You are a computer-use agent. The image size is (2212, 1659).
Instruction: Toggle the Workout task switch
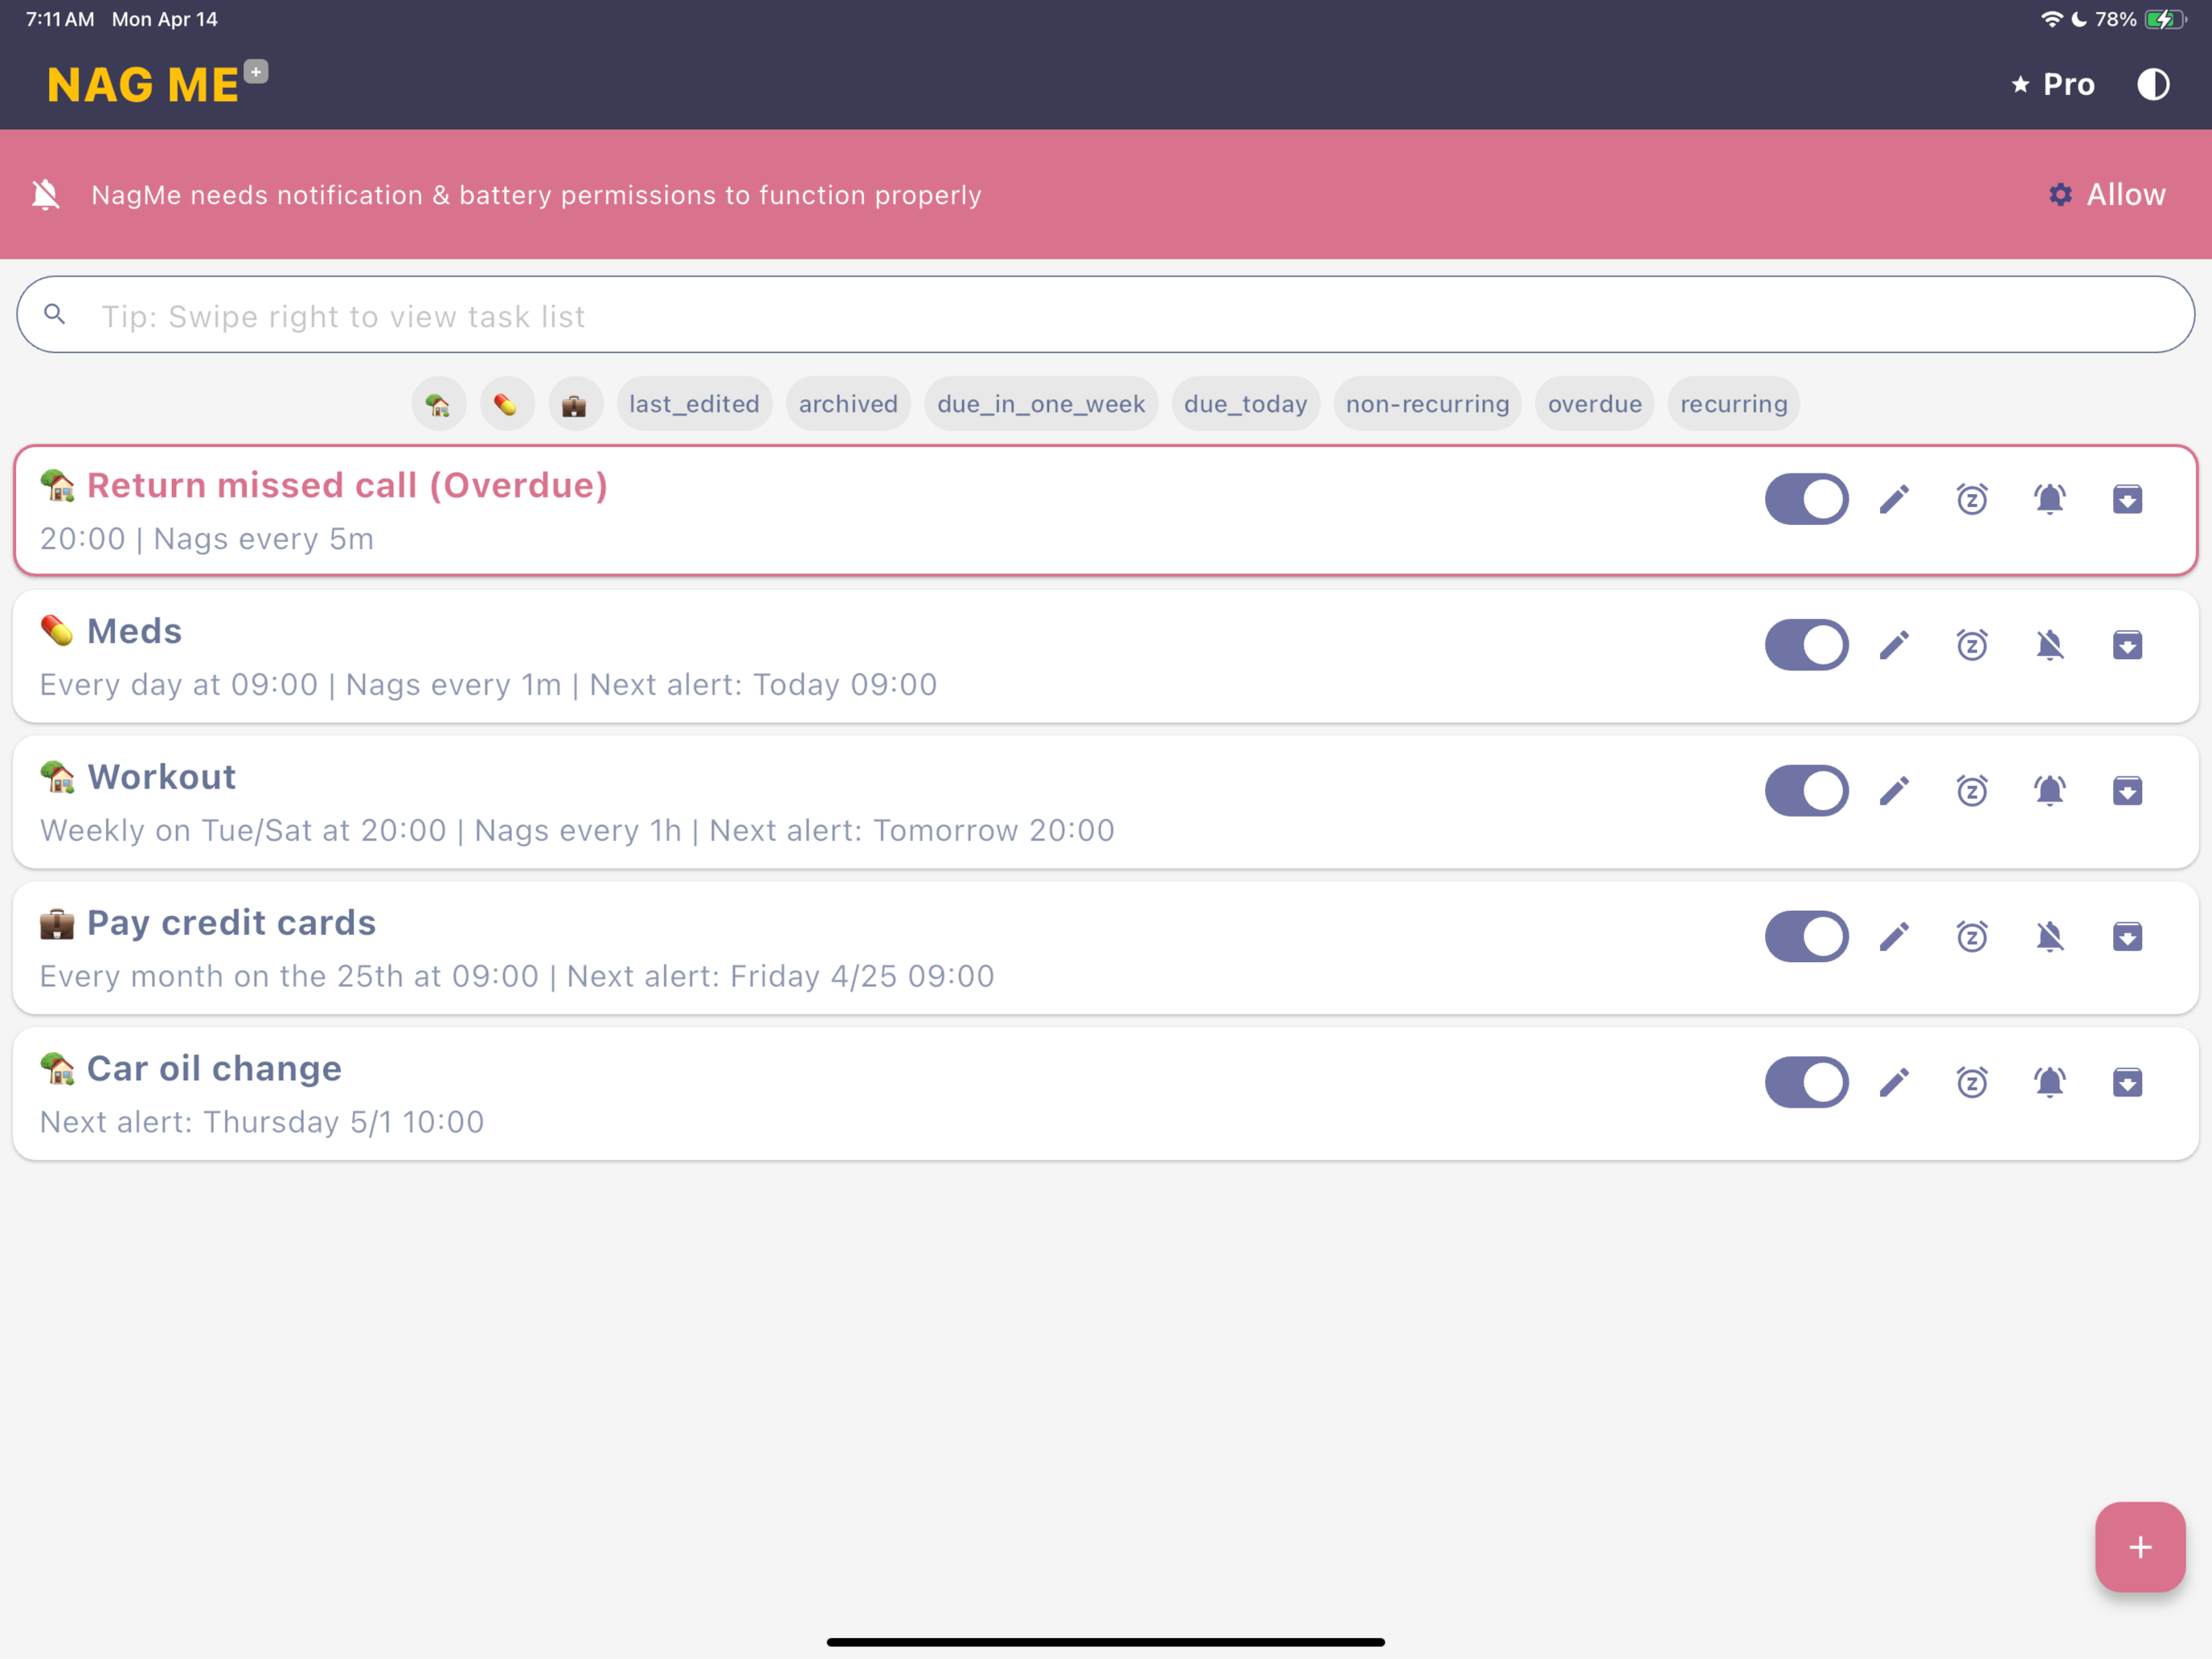(x=1806, y=791)
